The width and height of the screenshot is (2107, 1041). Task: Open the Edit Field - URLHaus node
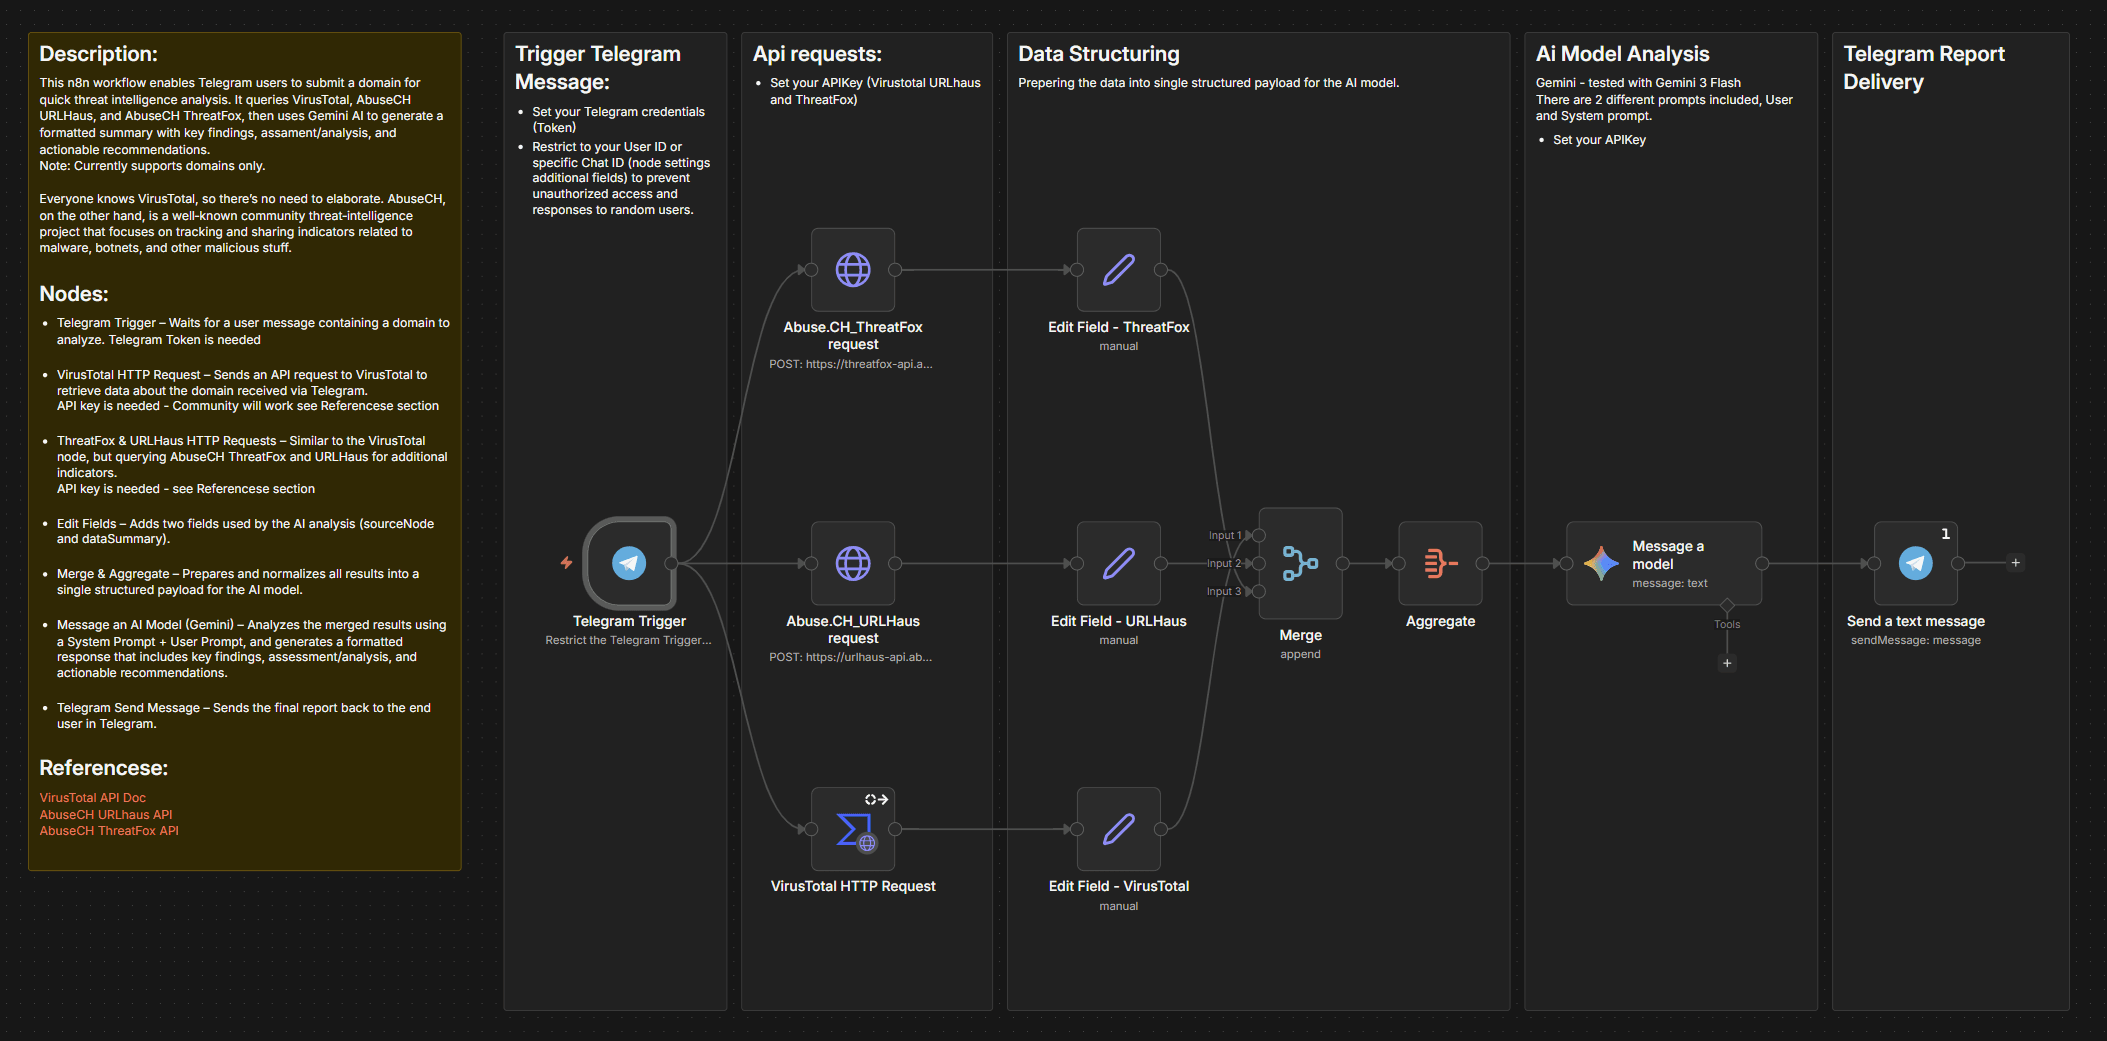coord(1118,563)
